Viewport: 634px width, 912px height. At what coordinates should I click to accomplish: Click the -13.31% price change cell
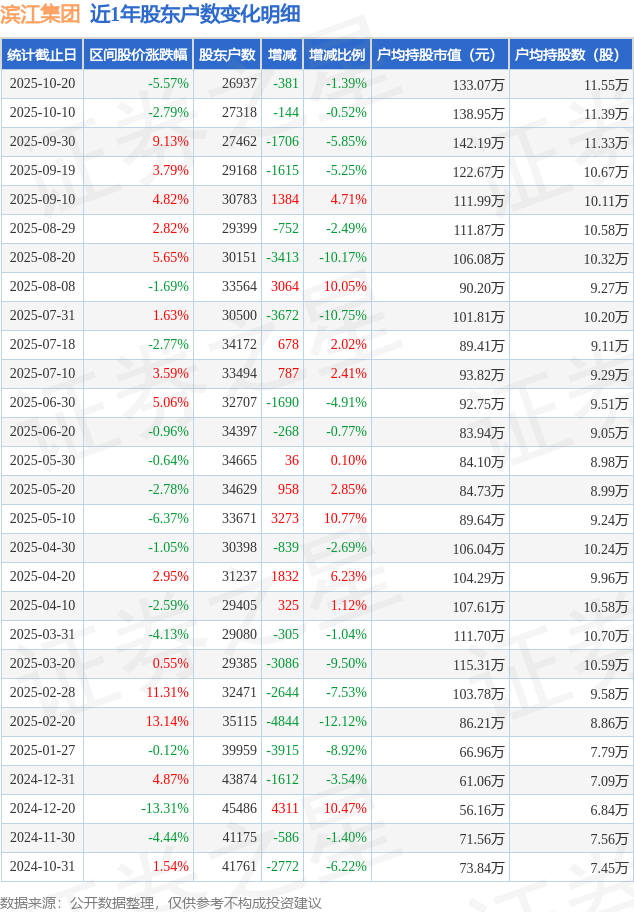tap(165, 809)
